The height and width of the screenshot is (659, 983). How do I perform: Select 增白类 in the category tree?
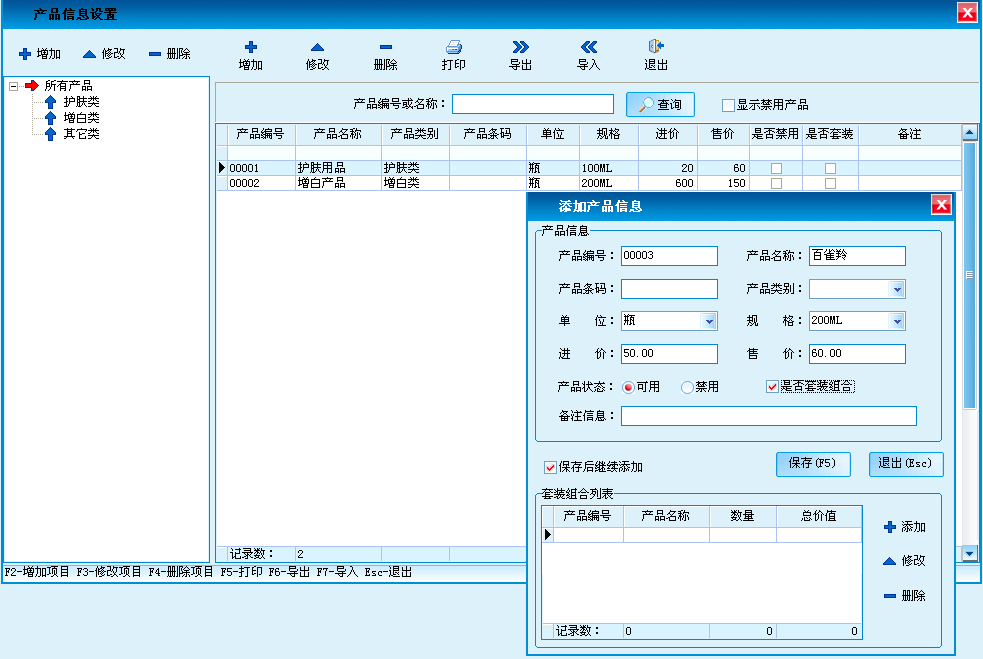click(x=81, y=118)
